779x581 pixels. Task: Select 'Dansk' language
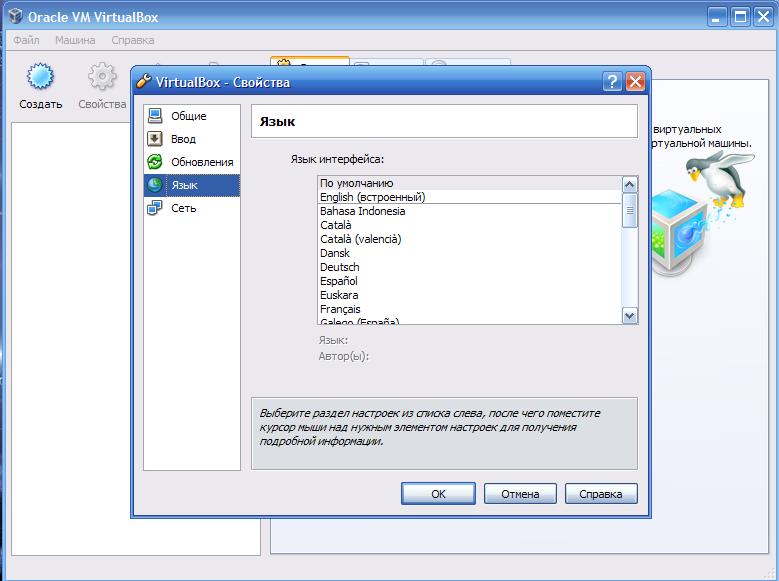point(469,253)
